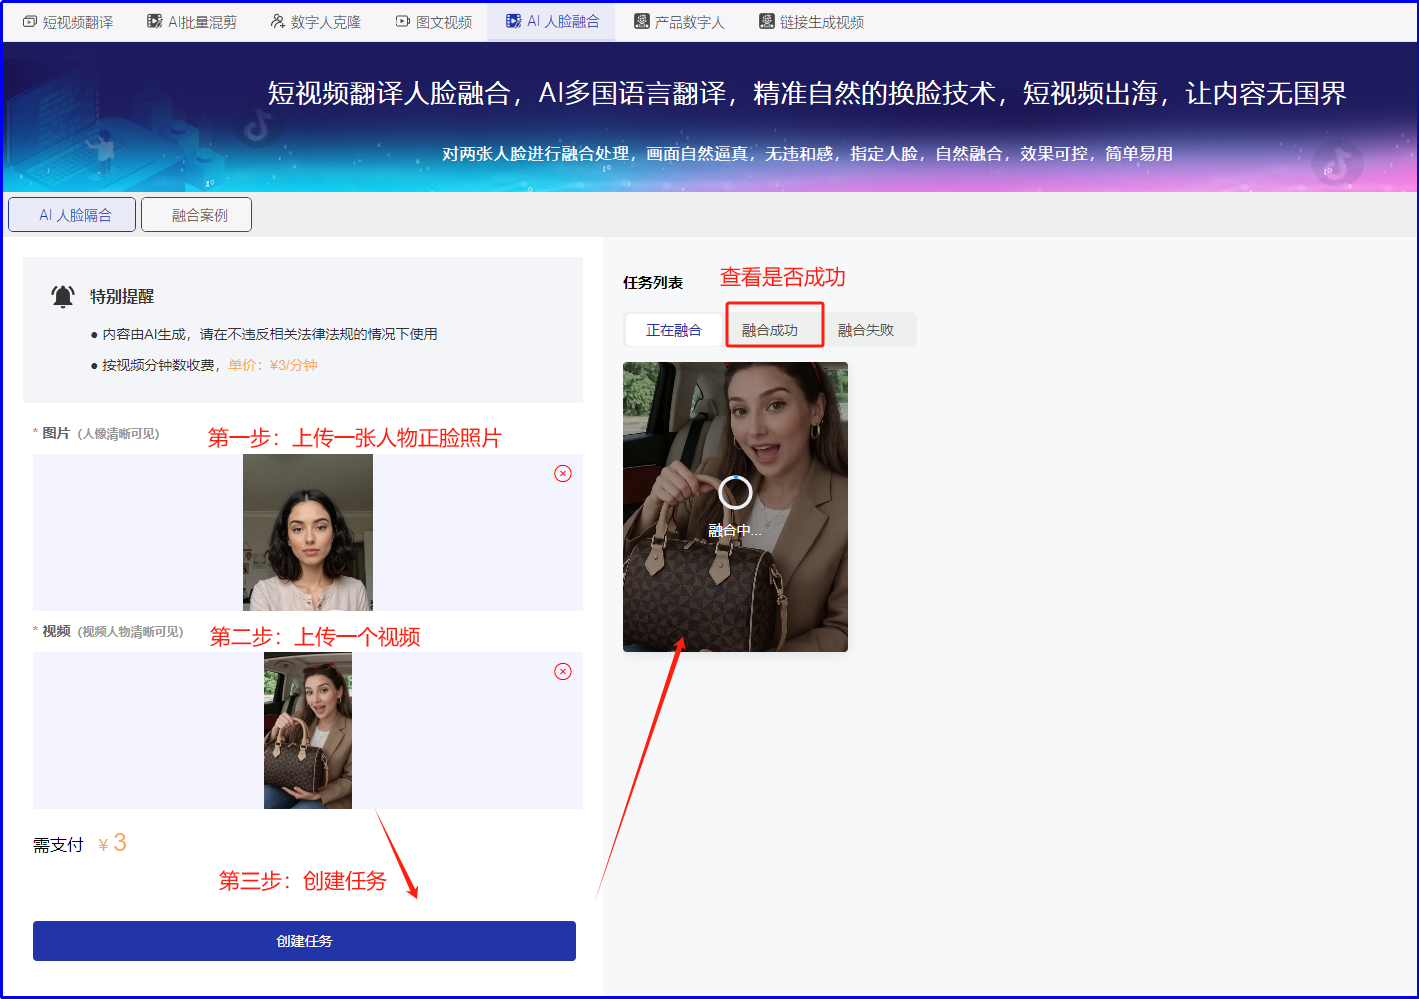Image resolution: width=1419 pixels, height=999 pixels.
Task: Click the 短视频翻译 tab icon
Action: pyautogui.click(x=30, y=21)
